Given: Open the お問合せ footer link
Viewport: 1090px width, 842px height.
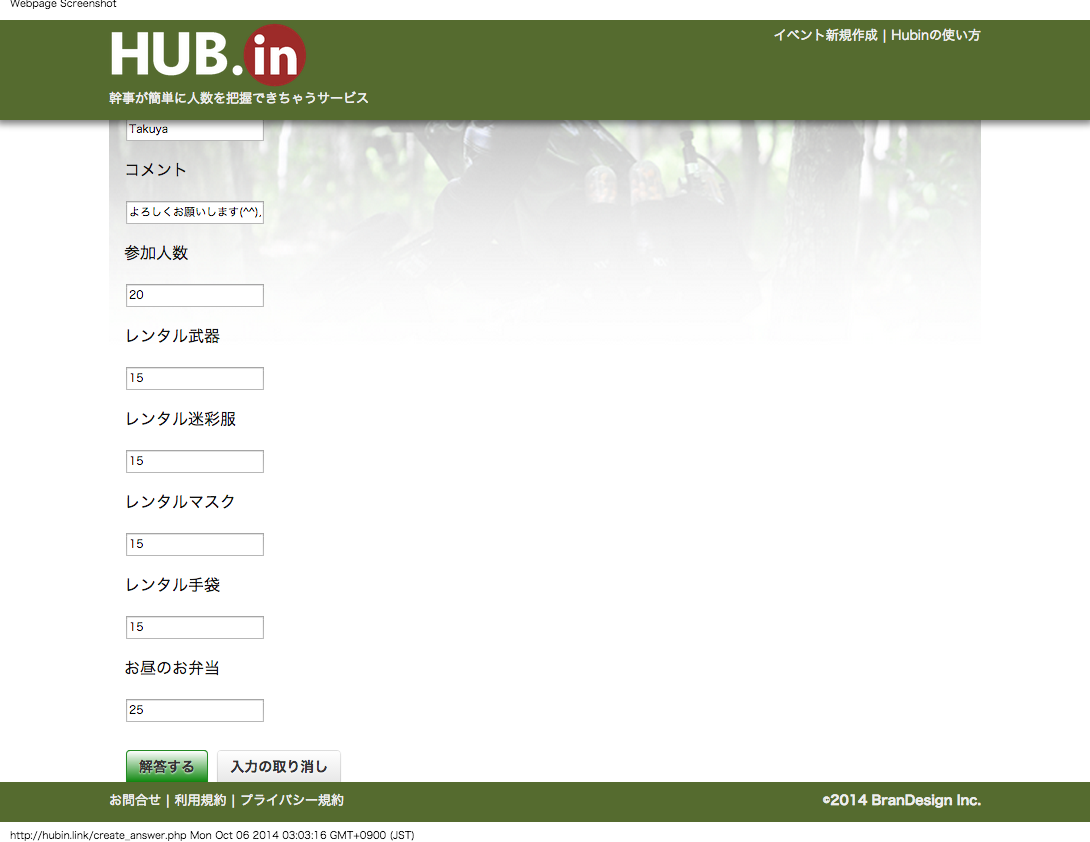Looking at the screenshot, I should click(x=135, y=800).
